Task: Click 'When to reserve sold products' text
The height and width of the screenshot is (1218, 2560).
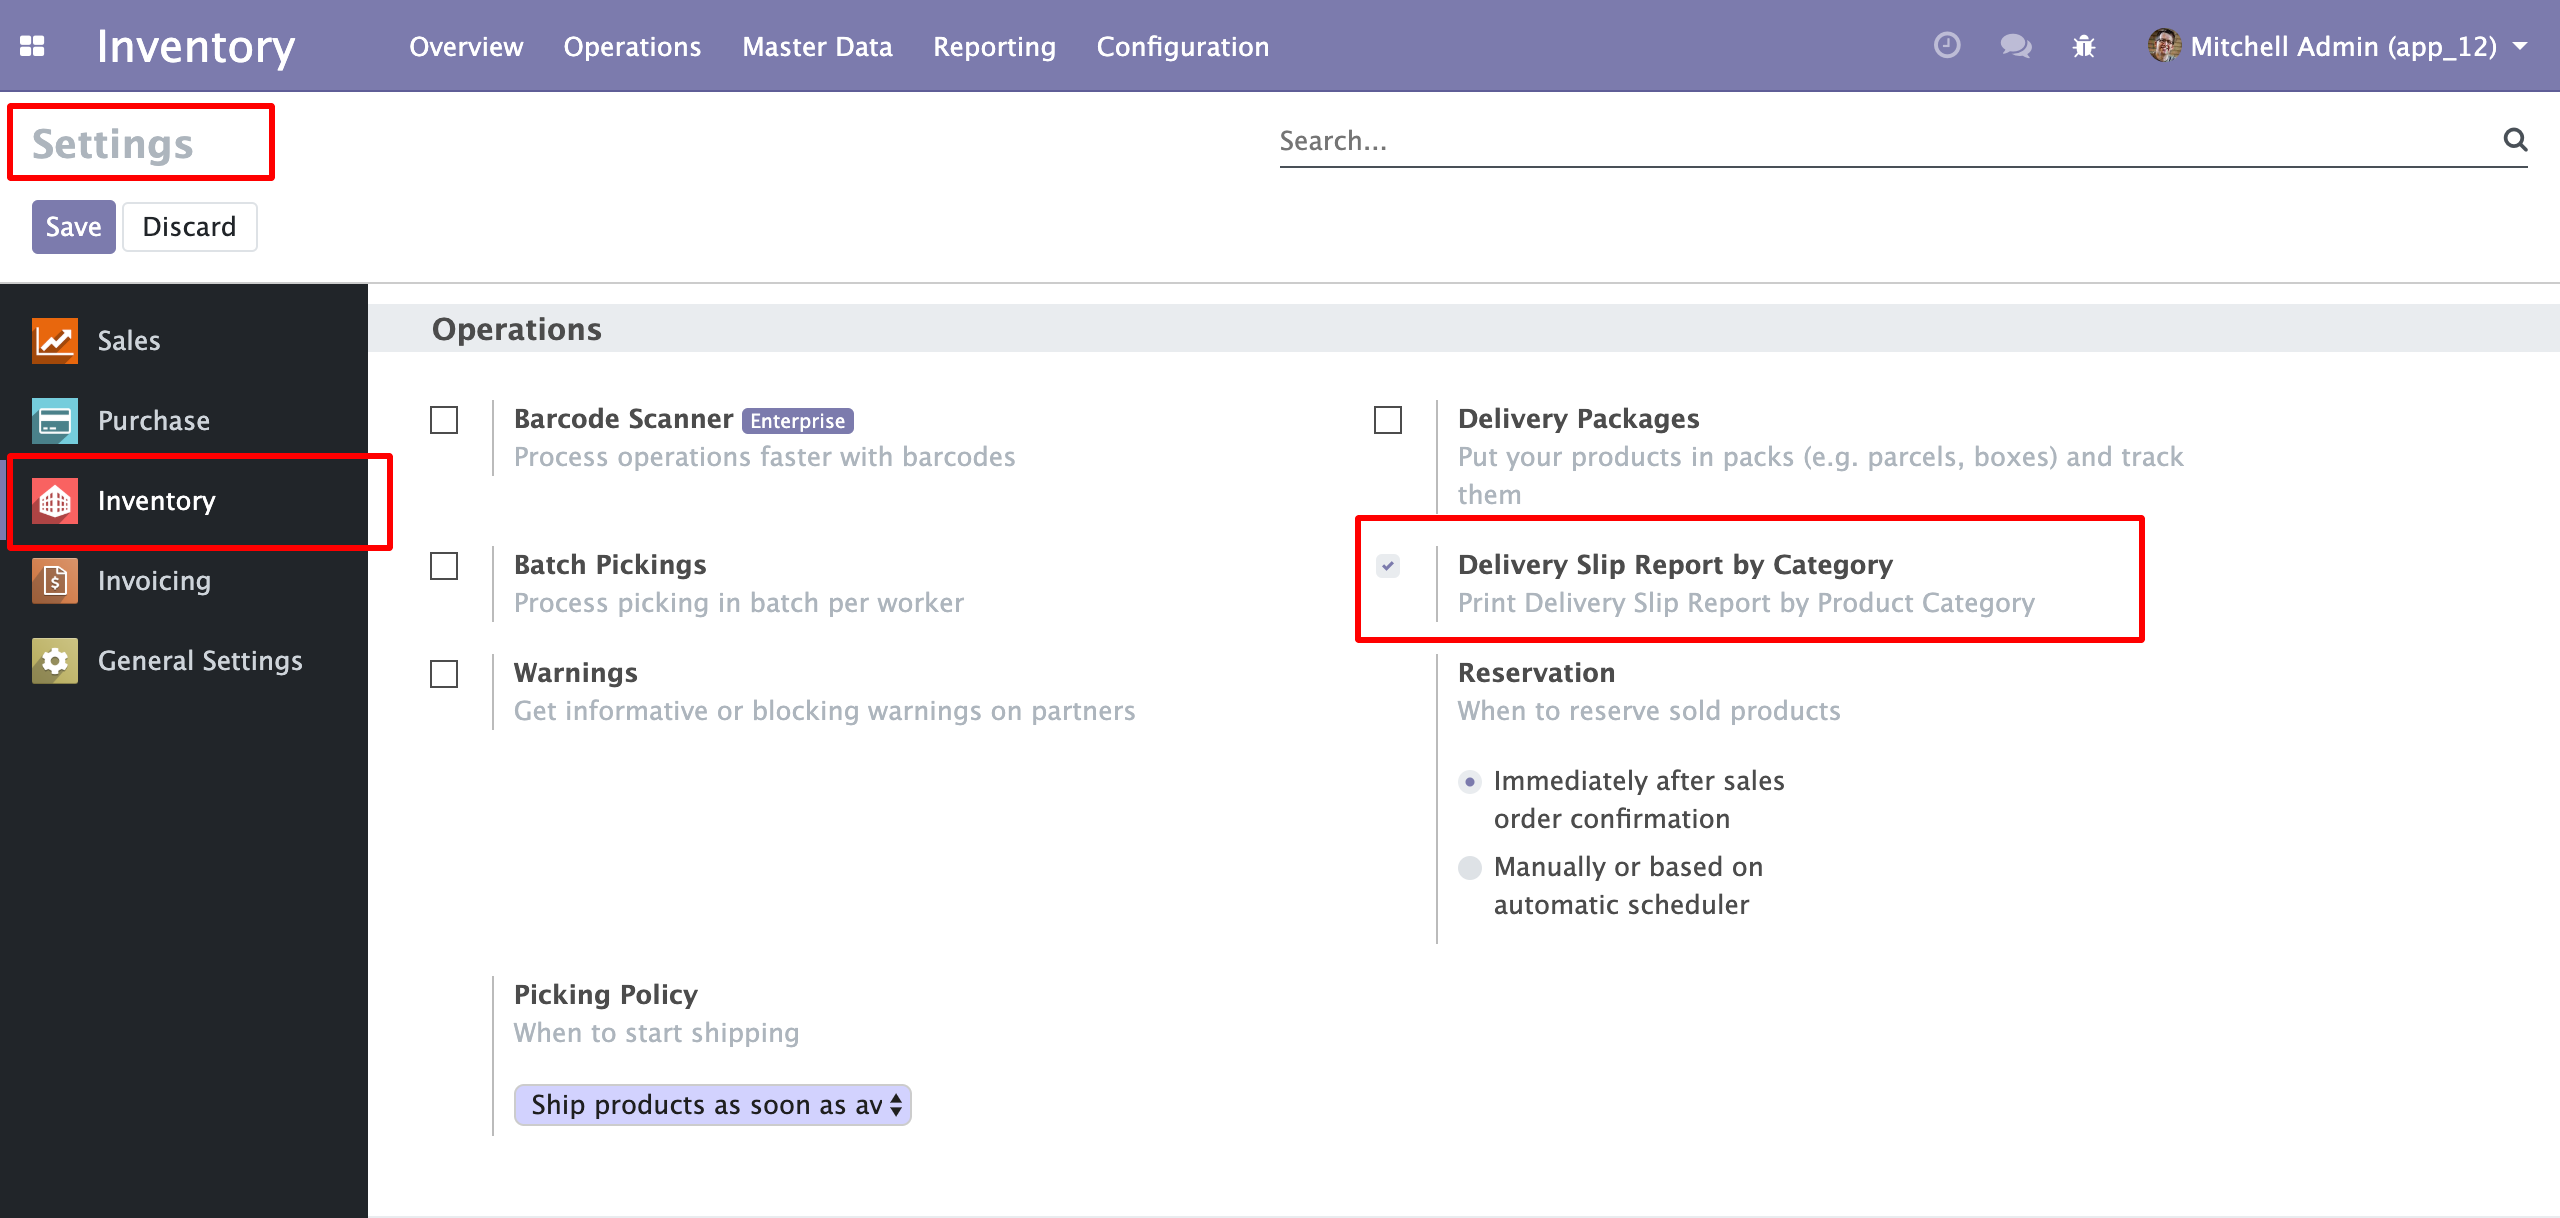Action: click(1649, 711)
